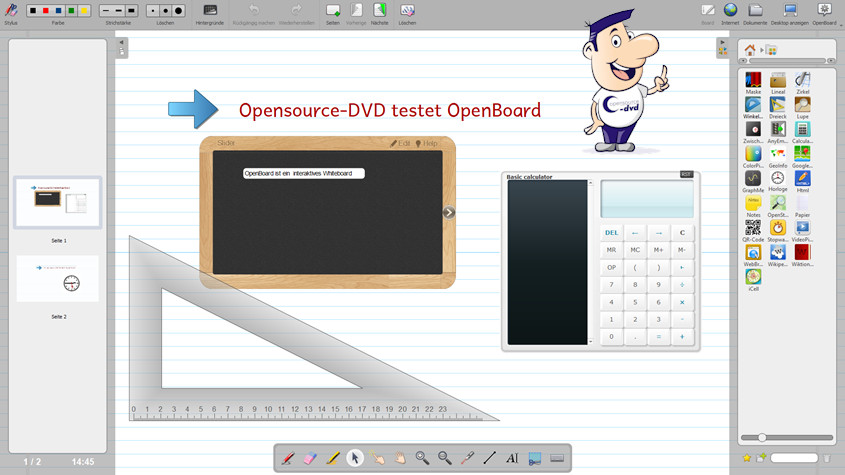This screenshot has width=845, height=475.
Task: Select the hand scroll page tool
Action: tap(400, 458)
